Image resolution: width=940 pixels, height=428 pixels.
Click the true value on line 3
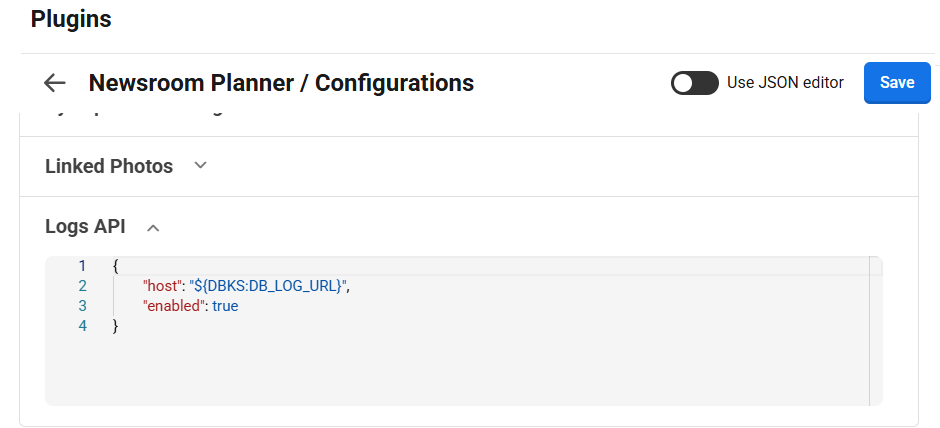click(225, 306)
